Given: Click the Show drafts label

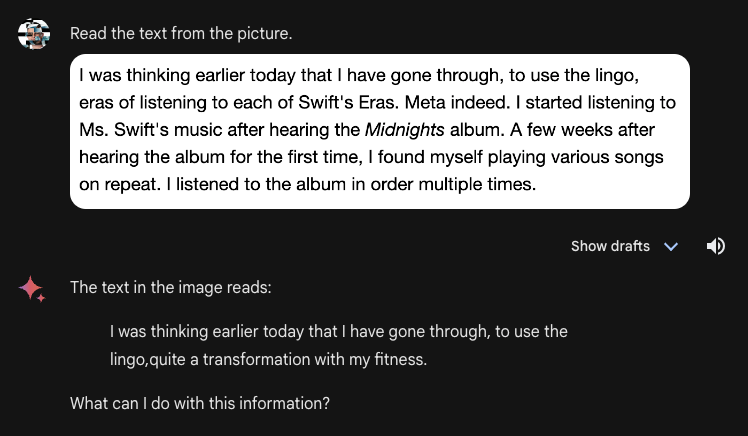Looking at the screenshot, I should (610, 246).
